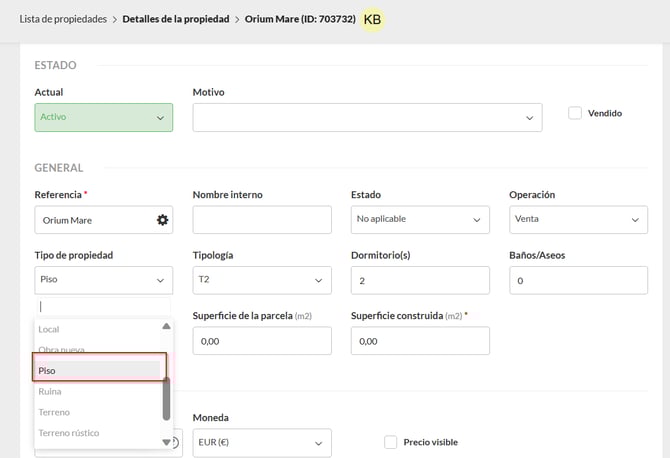The height and width of the screenshot is (458, 670).
Task: Click the Nombre interno input field
Action: [x=261, y=220]
